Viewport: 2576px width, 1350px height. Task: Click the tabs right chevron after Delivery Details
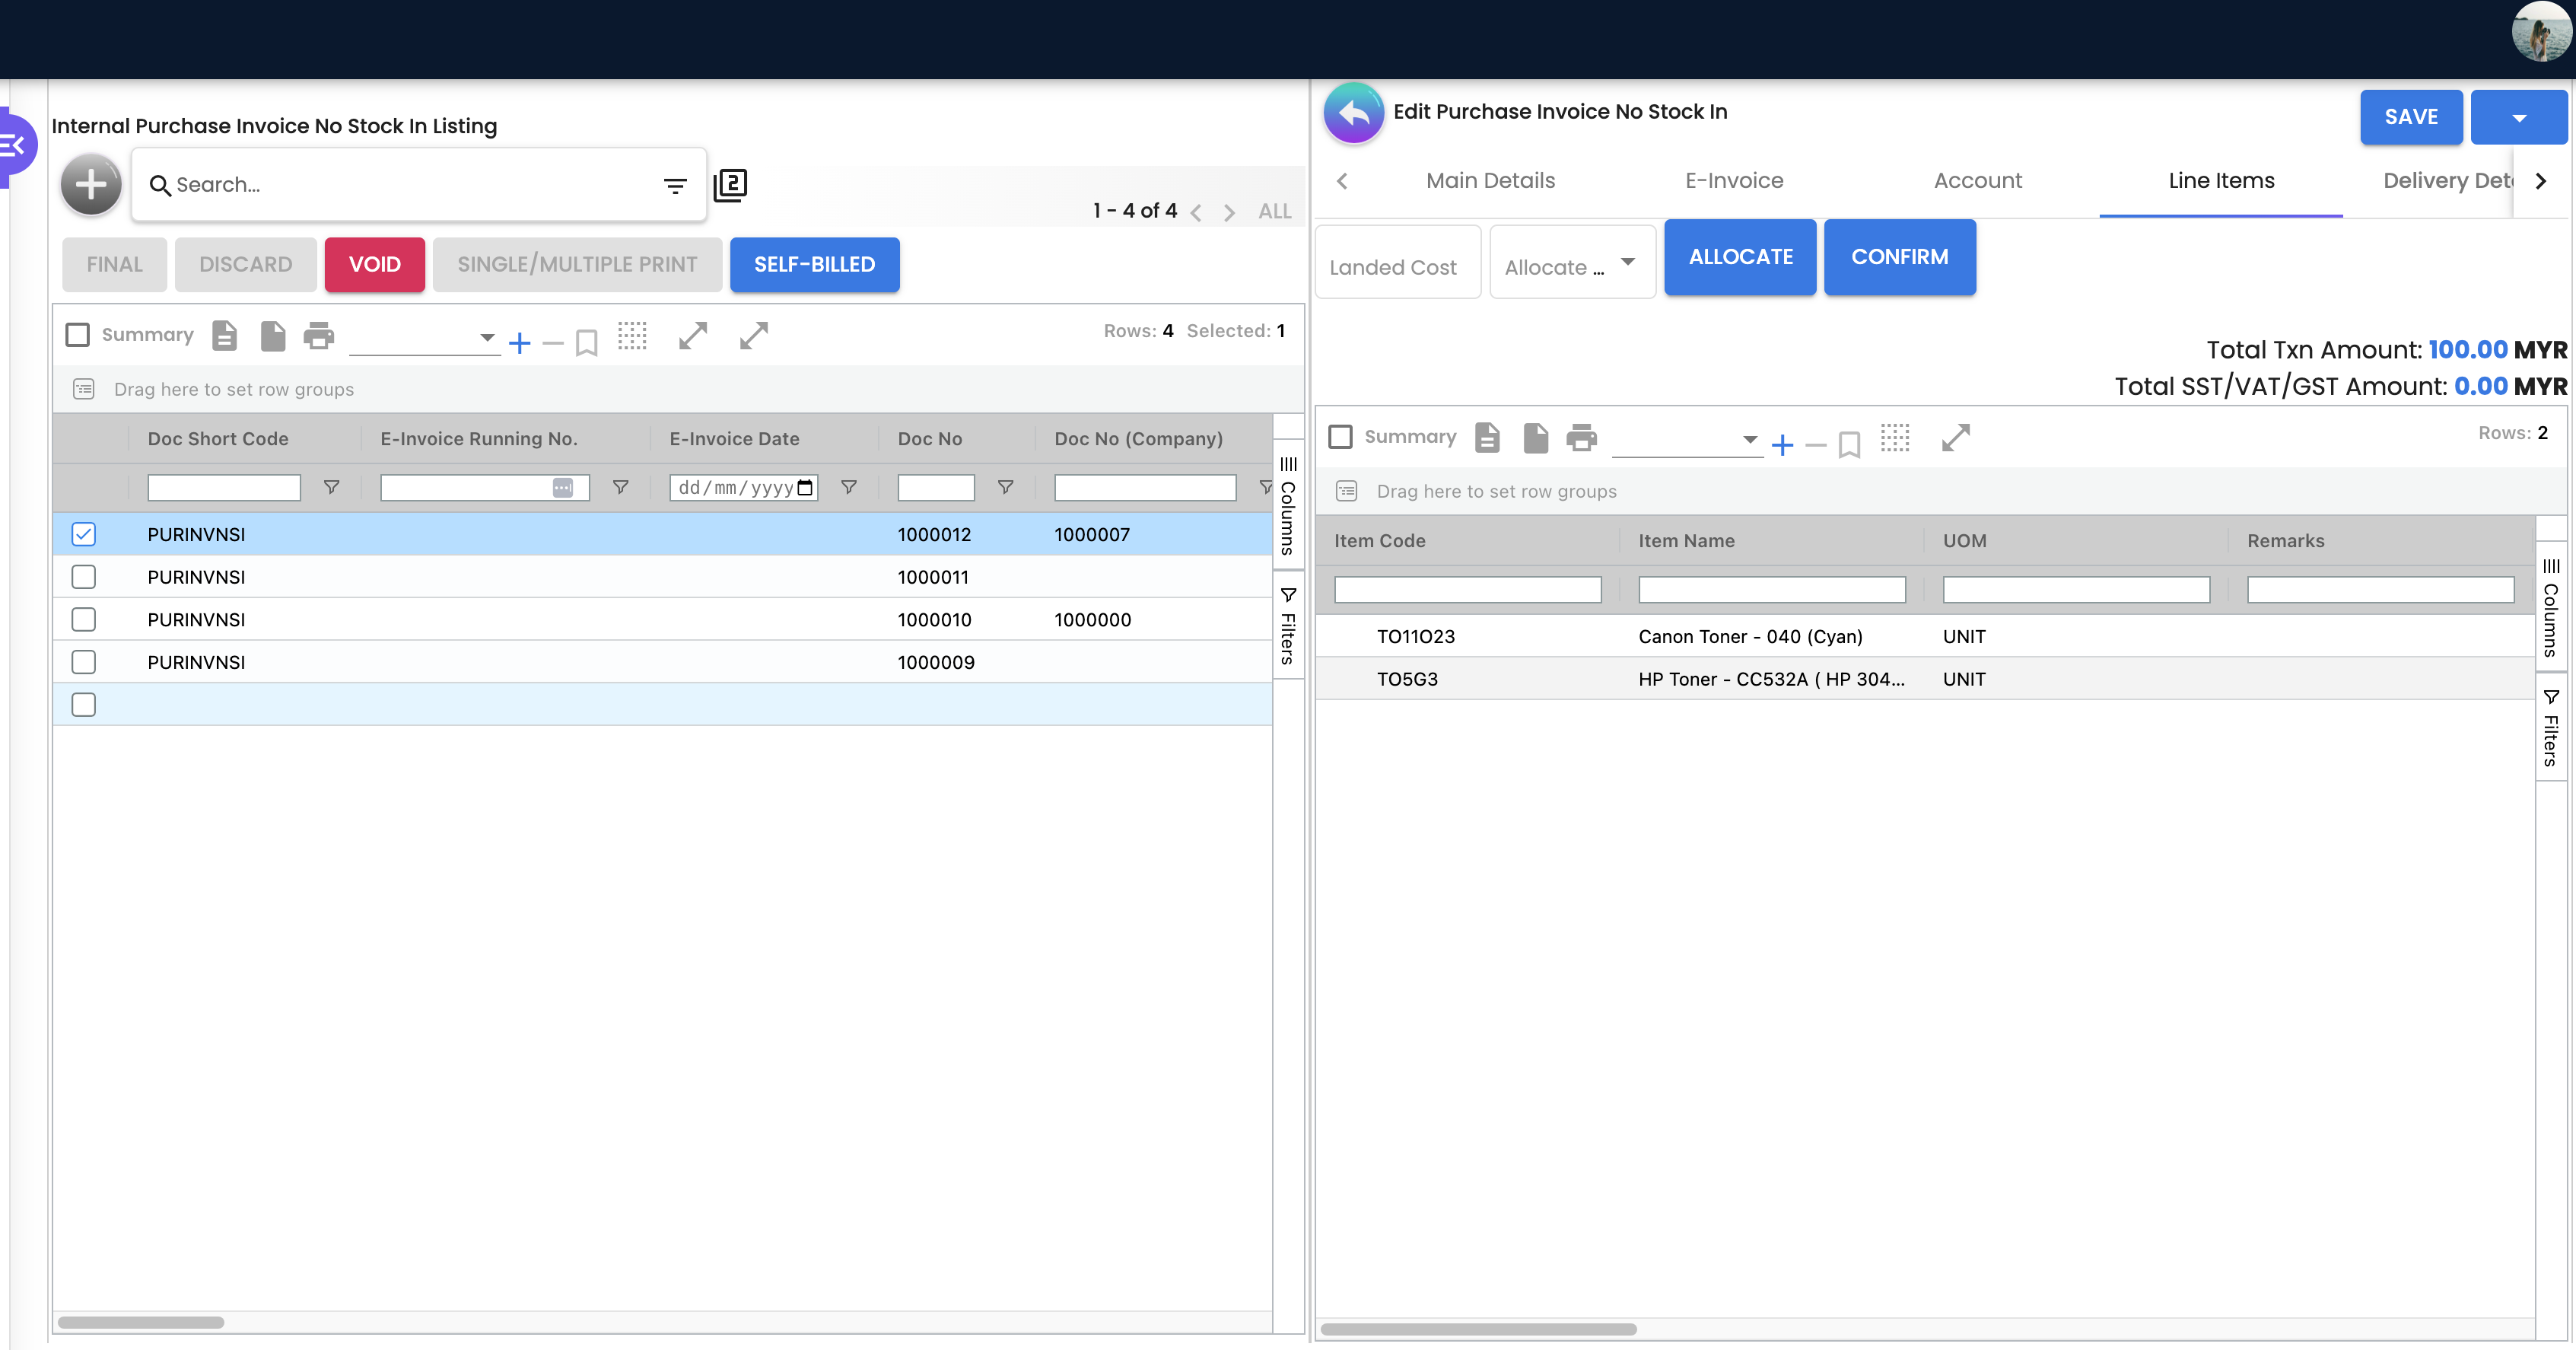click(2541, 181)
